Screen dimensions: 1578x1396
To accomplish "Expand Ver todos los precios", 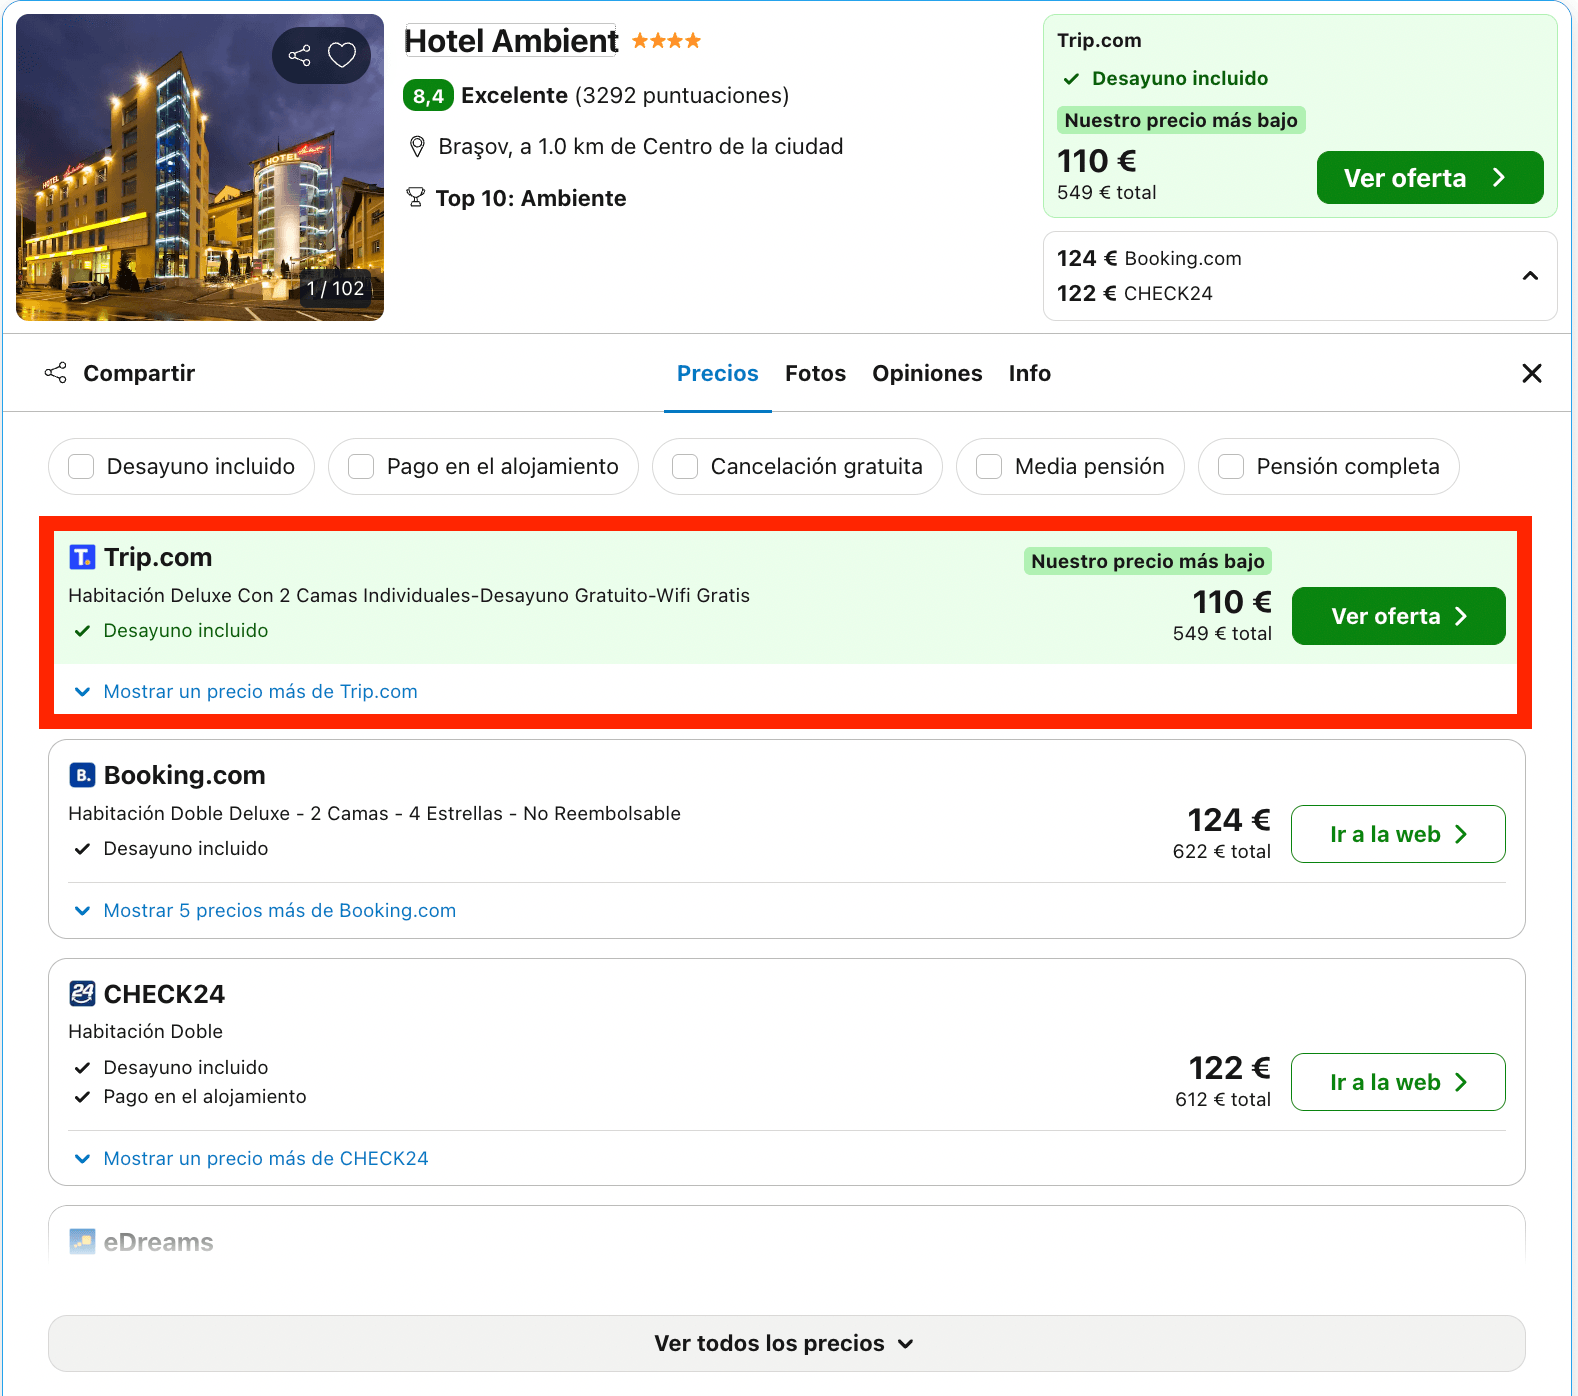I will (x=786, y=1343).
